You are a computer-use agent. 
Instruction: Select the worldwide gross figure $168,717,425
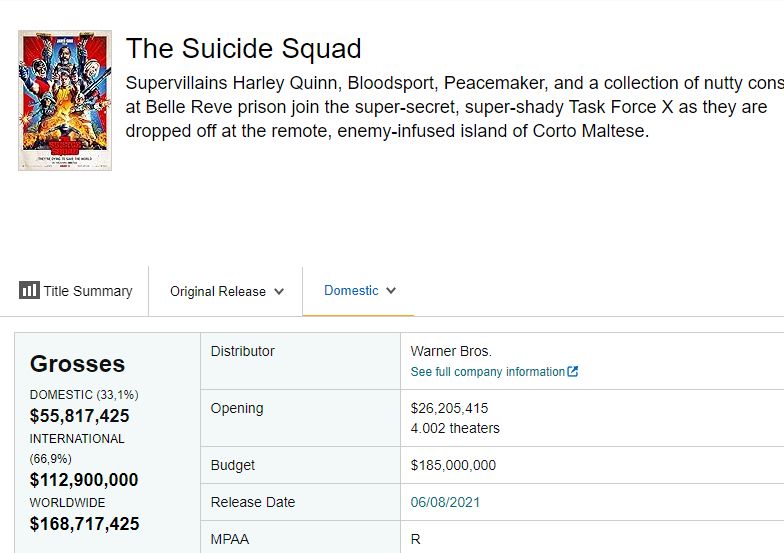(84, 524)
